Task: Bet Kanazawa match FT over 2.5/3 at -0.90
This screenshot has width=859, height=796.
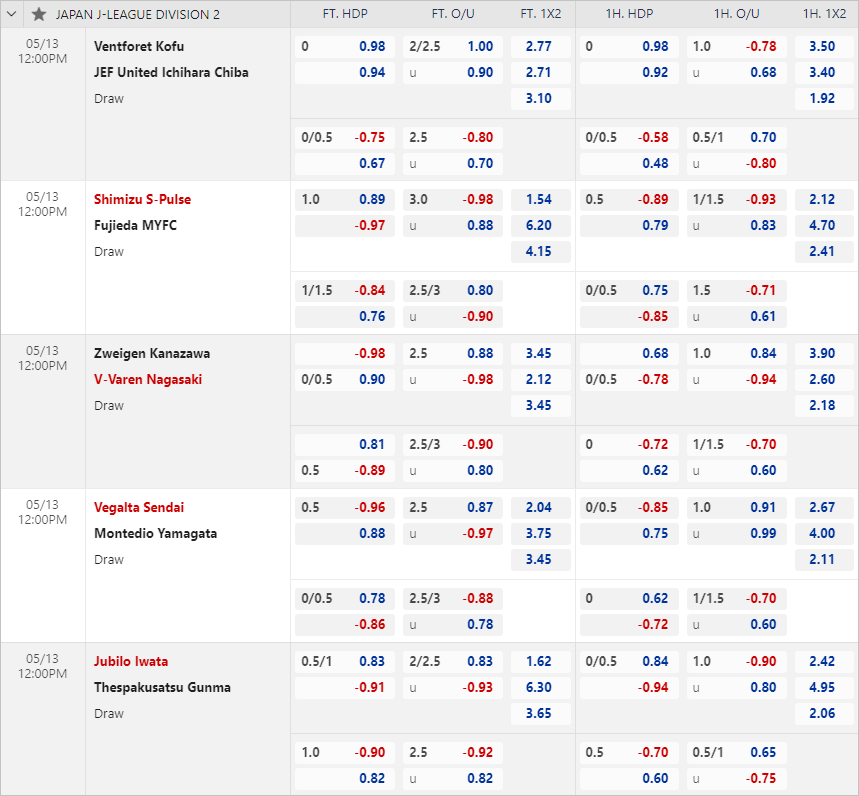Action: pos(453,444)
